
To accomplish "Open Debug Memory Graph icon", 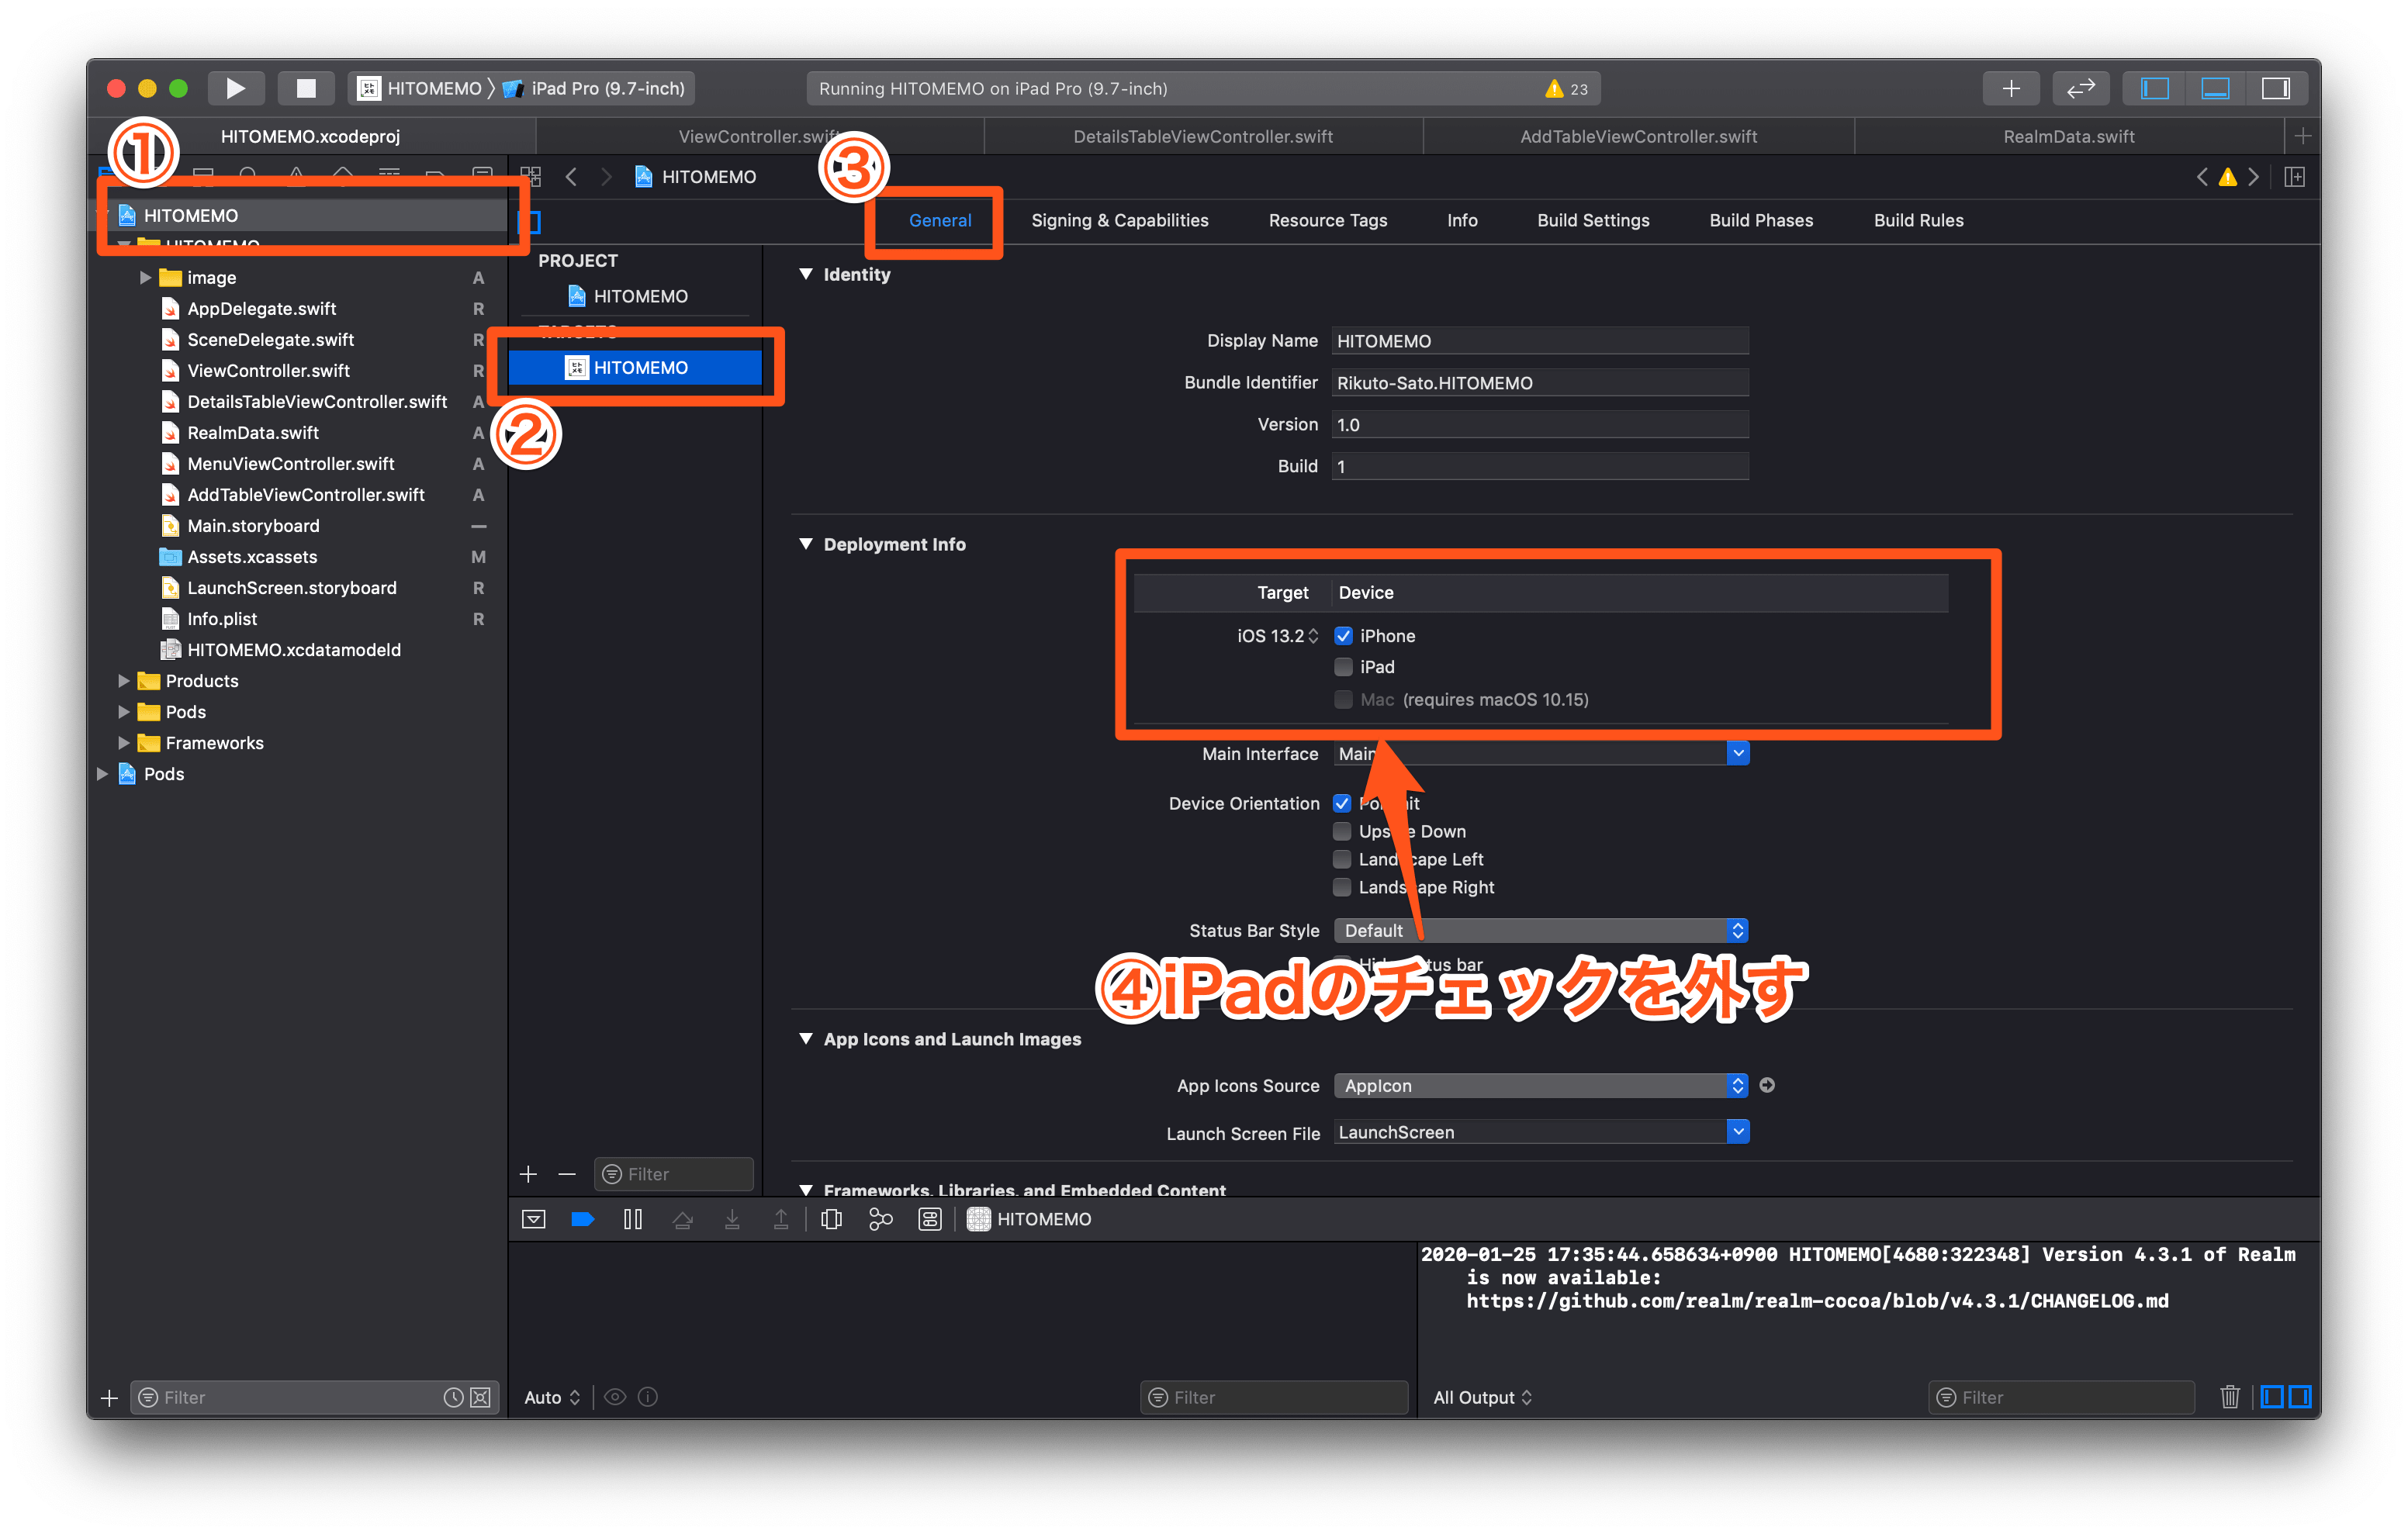I will 880,1219.
